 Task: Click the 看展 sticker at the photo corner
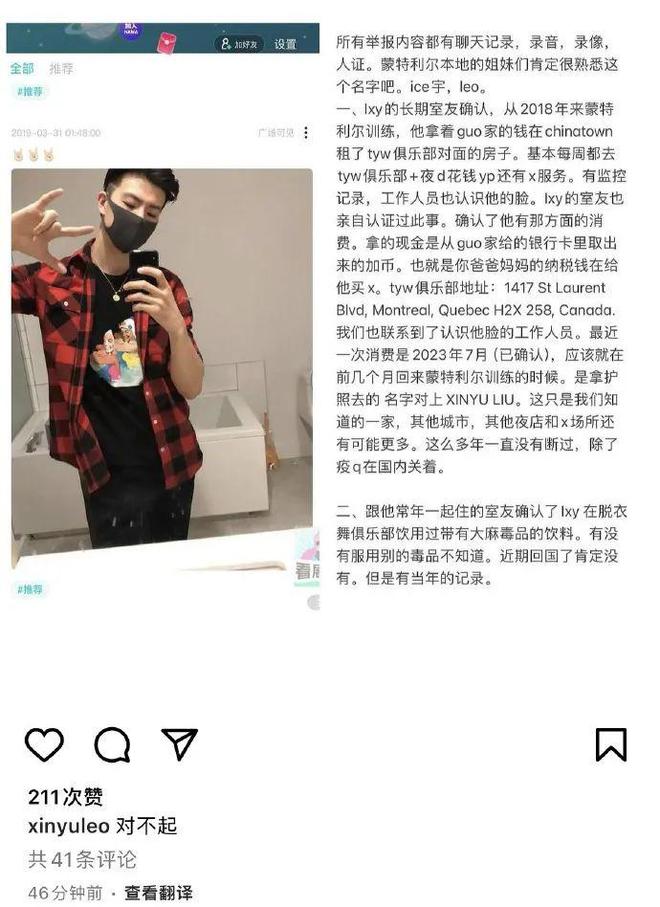[307, 558]
